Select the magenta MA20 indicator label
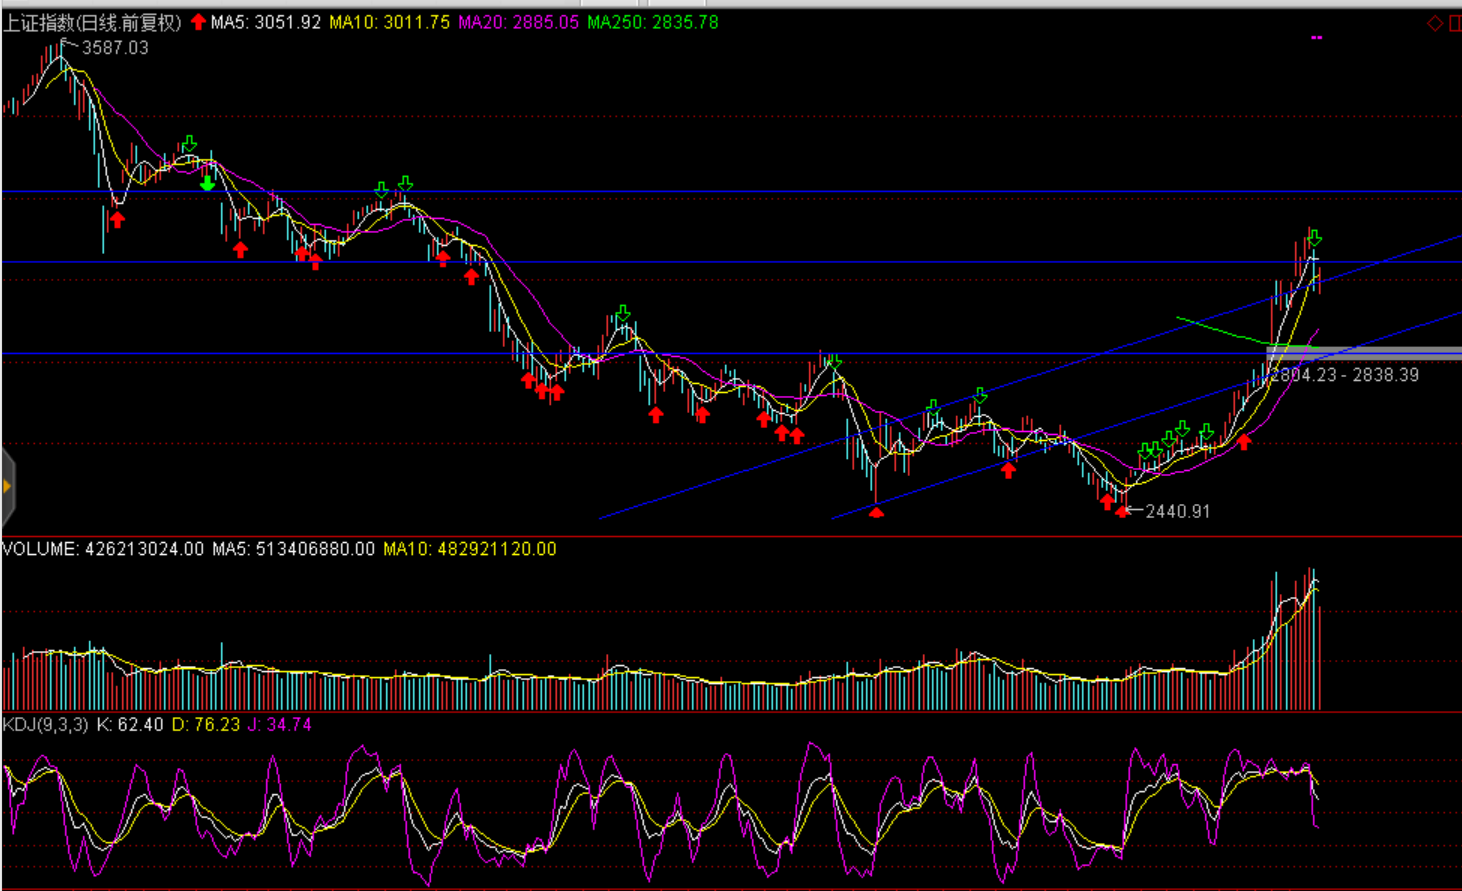This screenshot has width=1462, height=891. click(518, 22)
